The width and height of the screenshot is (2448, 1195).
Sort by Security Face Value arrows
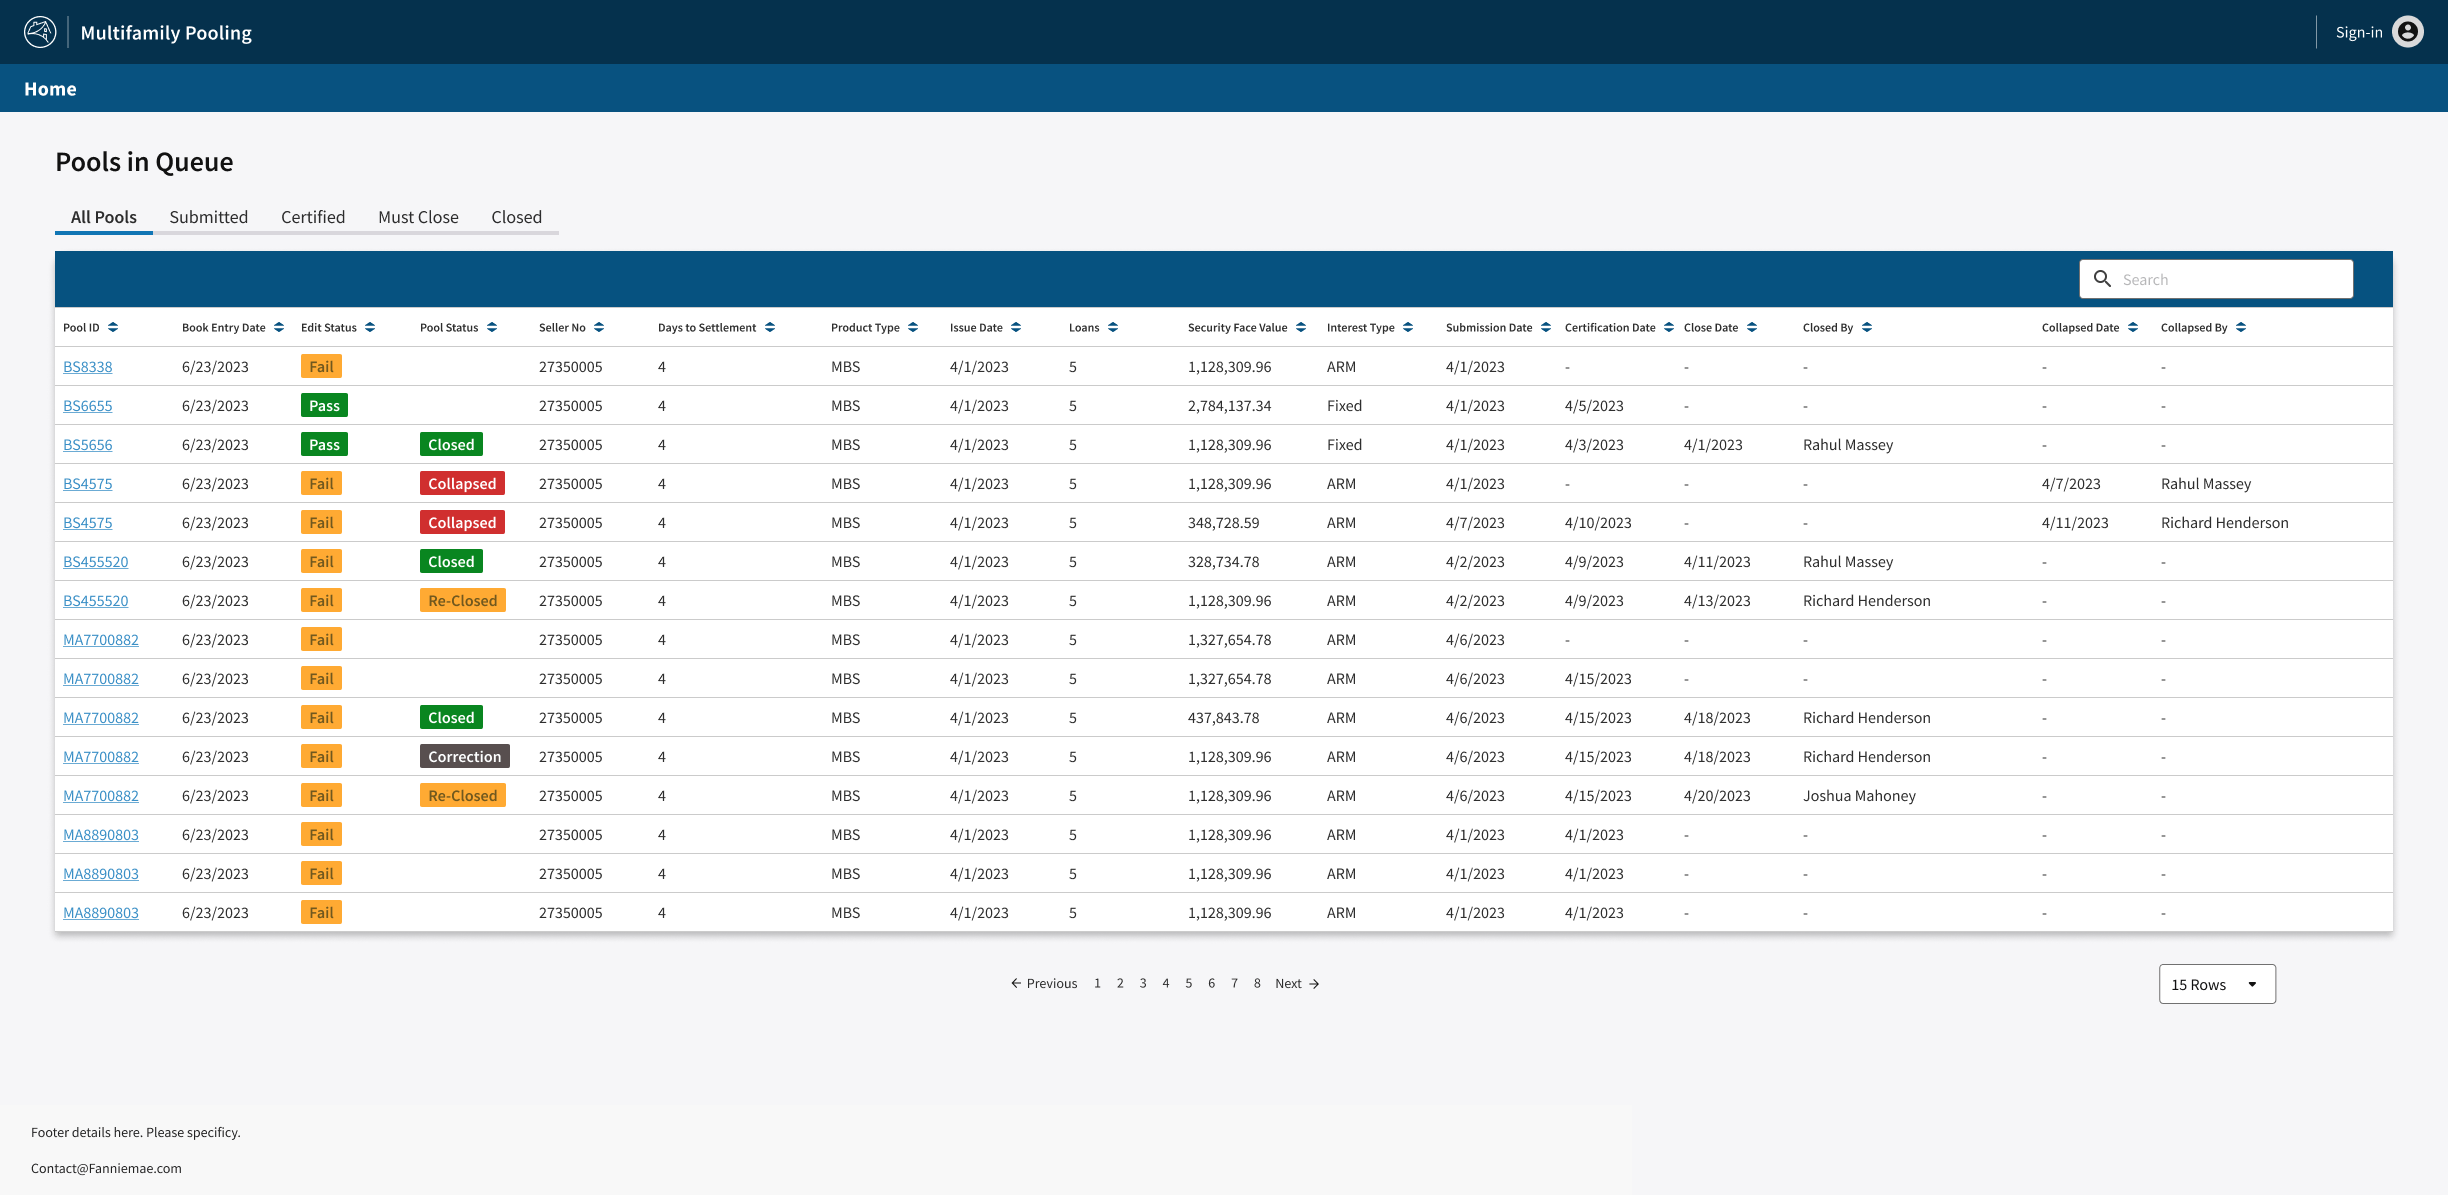(x=1301, y=328)
